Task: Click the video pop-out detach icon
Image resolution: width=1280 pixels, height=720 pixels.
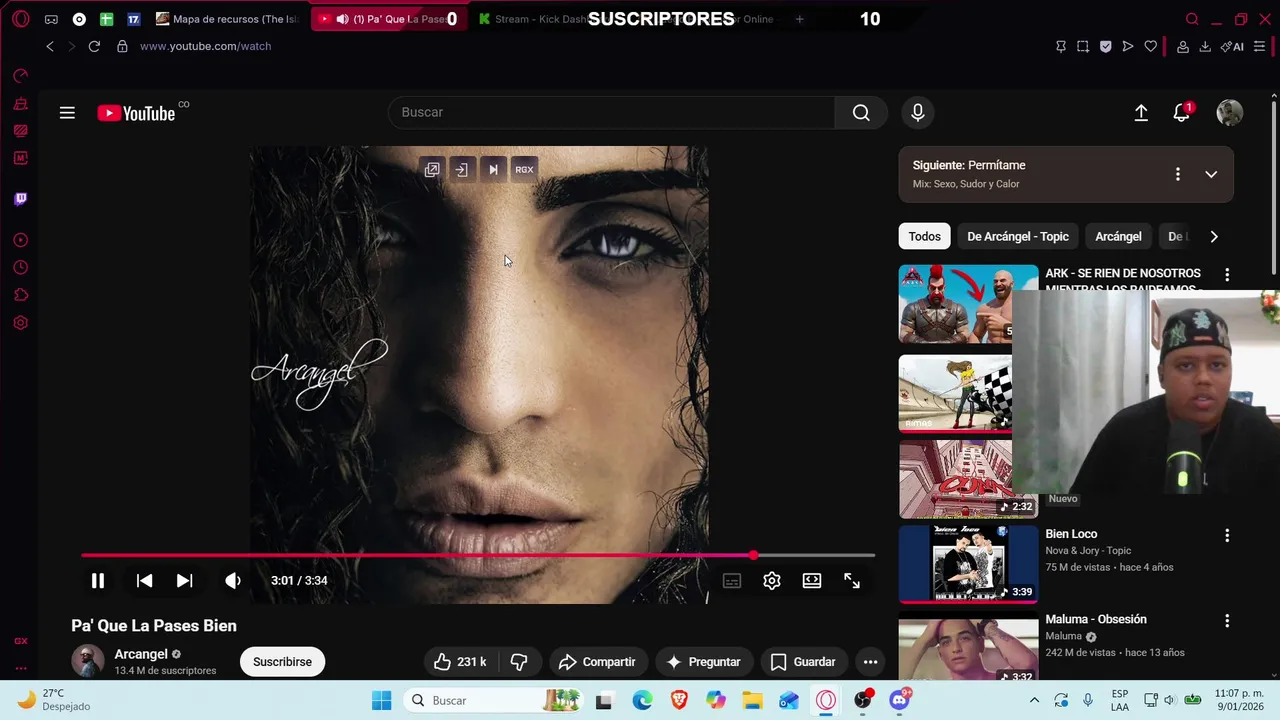Action: click(x=432, y=170)
